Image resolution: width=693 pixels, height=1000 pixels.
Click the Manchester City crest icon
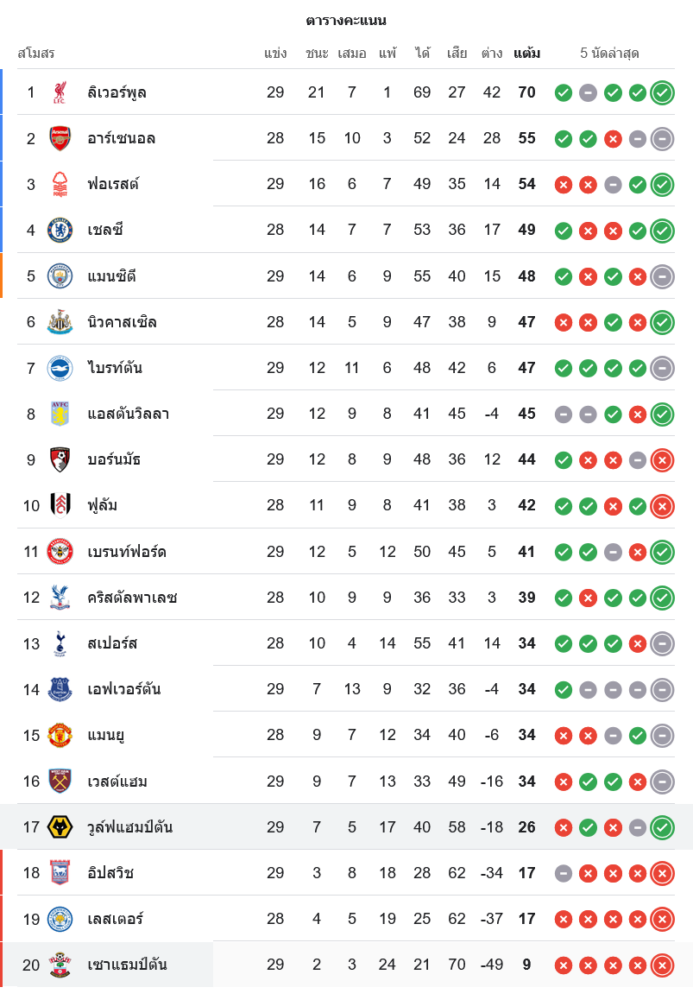point(60,276)
